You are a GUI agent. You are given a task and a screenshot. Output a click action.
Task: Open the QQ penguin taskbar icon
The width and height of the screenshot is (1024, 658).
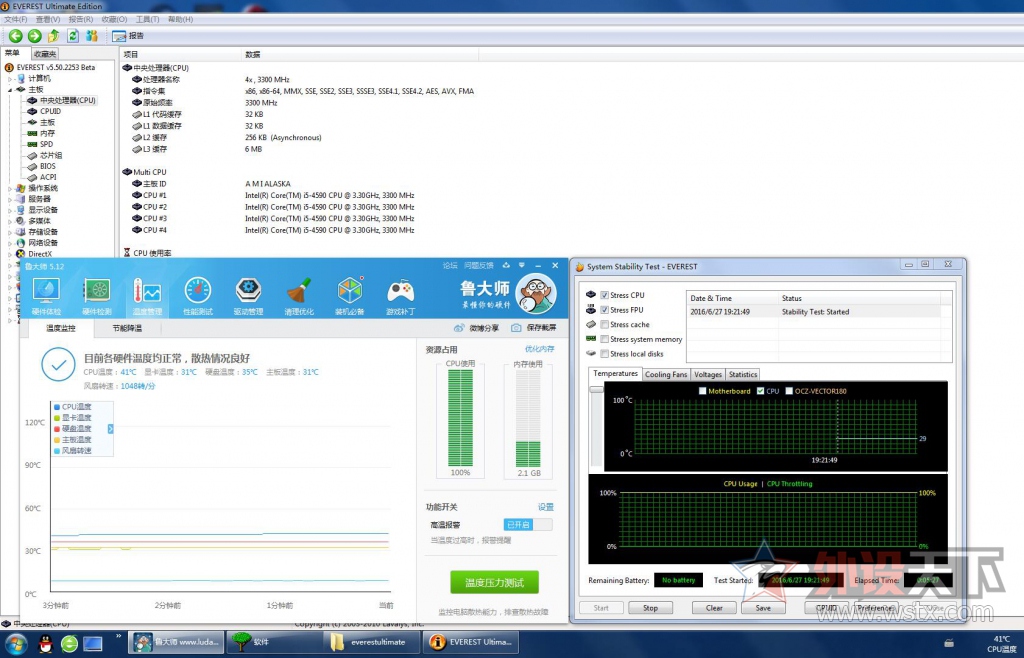45,644
